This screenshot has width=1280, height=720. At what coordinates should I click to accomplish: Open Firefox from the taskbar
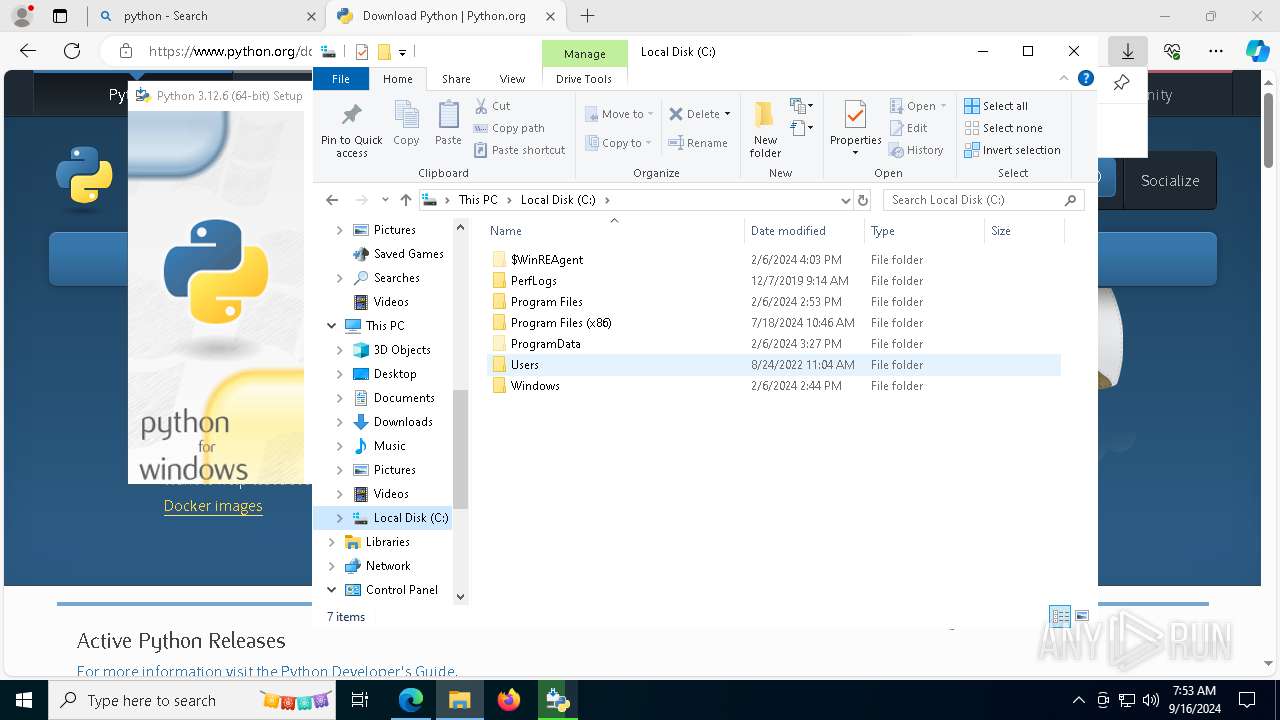click(x=509, y=700)
